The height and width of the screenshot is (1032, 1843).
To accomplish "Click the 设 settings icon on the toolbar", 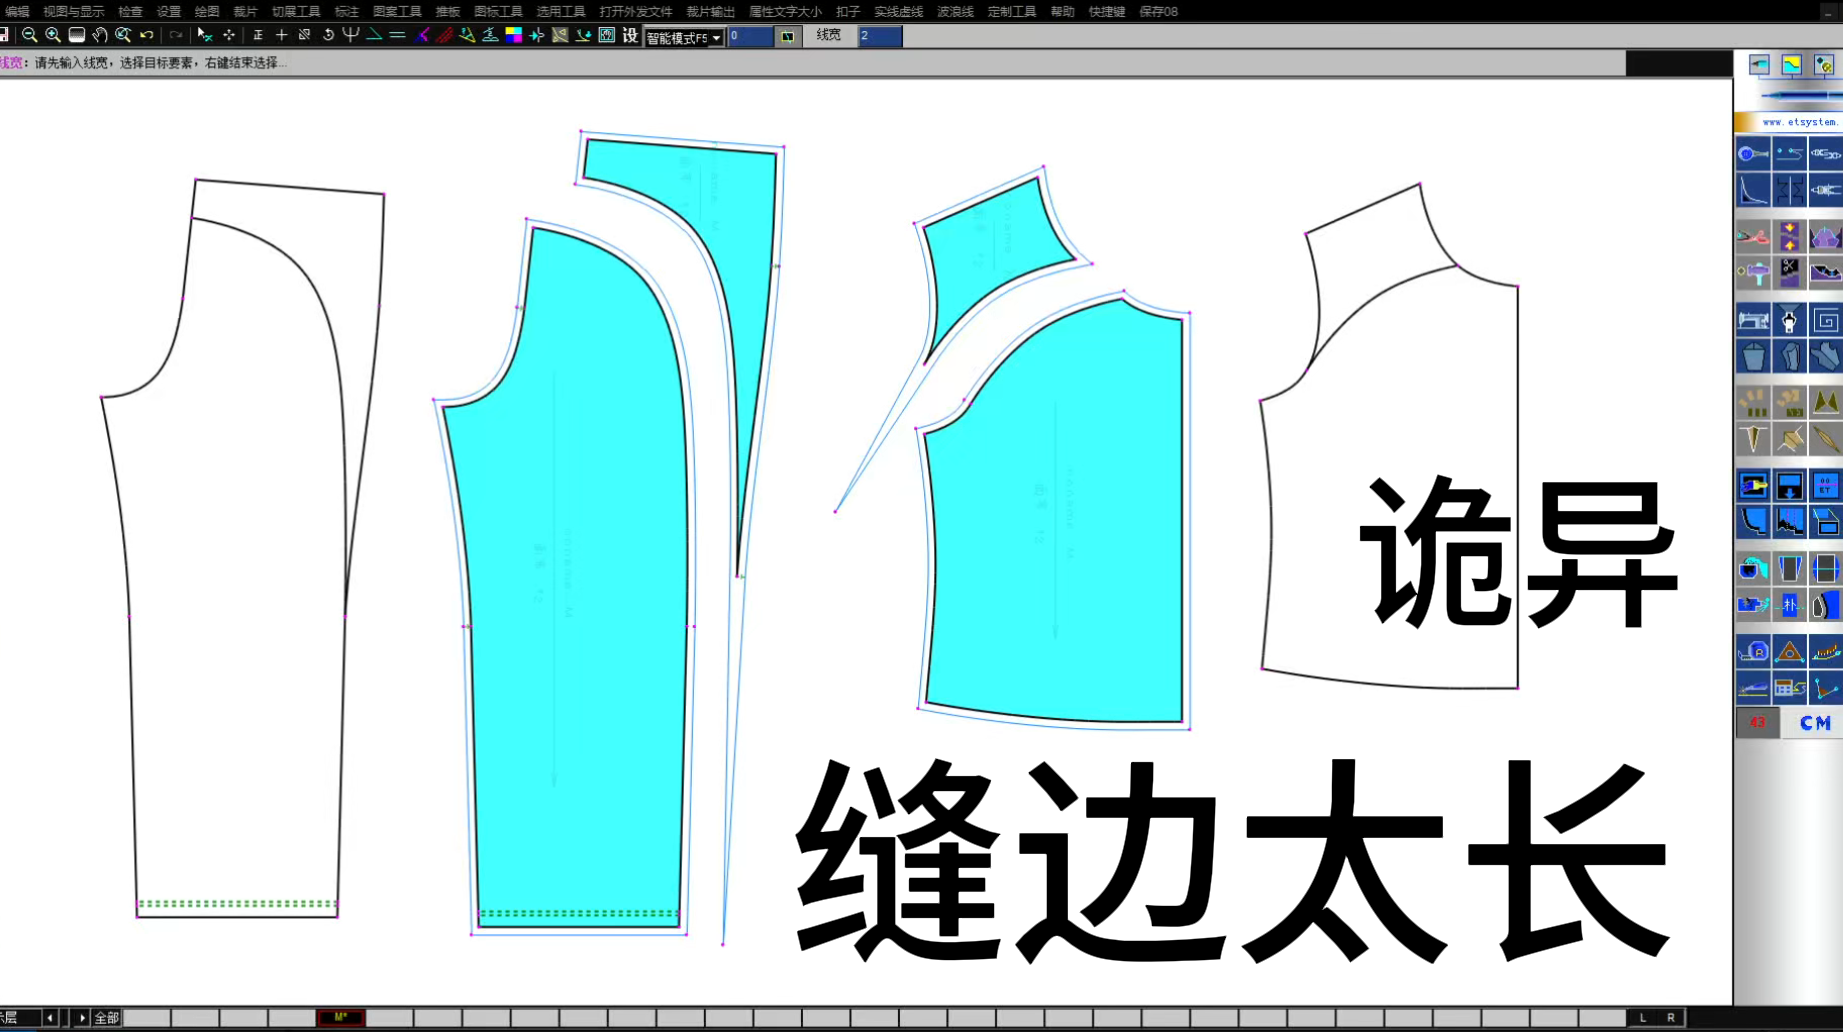I will pyautogui.click(x=629, y=35).
